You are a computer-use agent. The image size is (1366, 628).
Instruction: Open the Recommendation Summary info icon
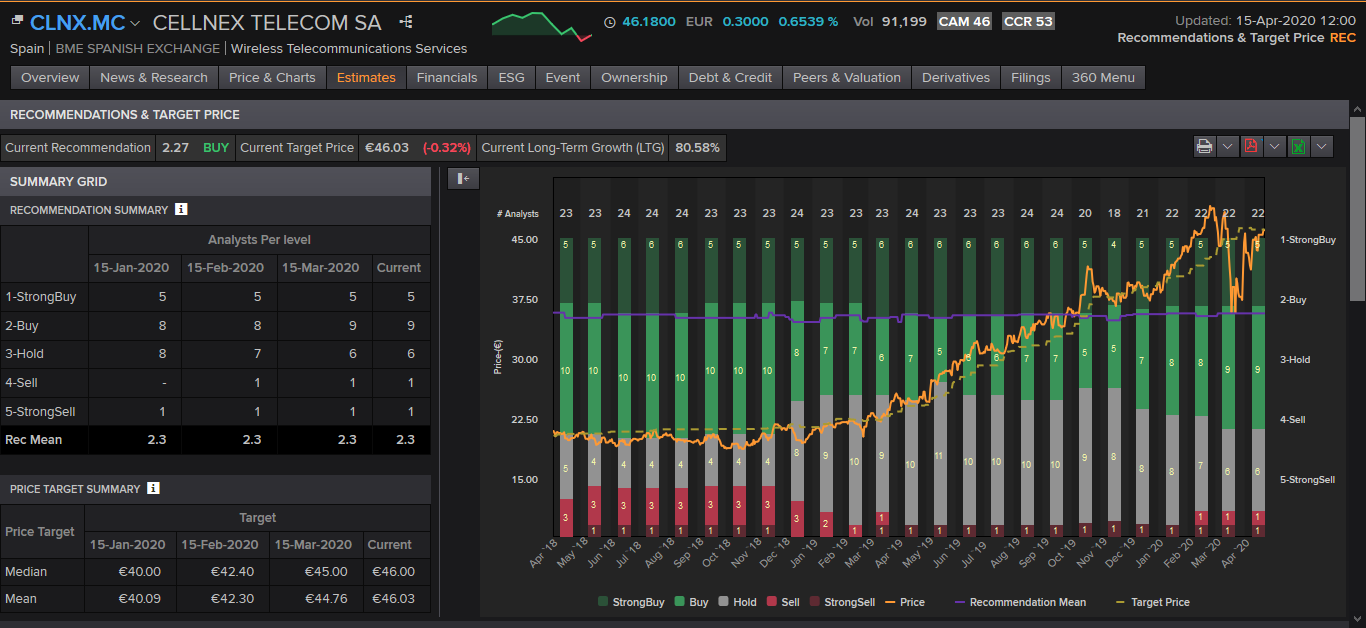(x=181, y=210)
